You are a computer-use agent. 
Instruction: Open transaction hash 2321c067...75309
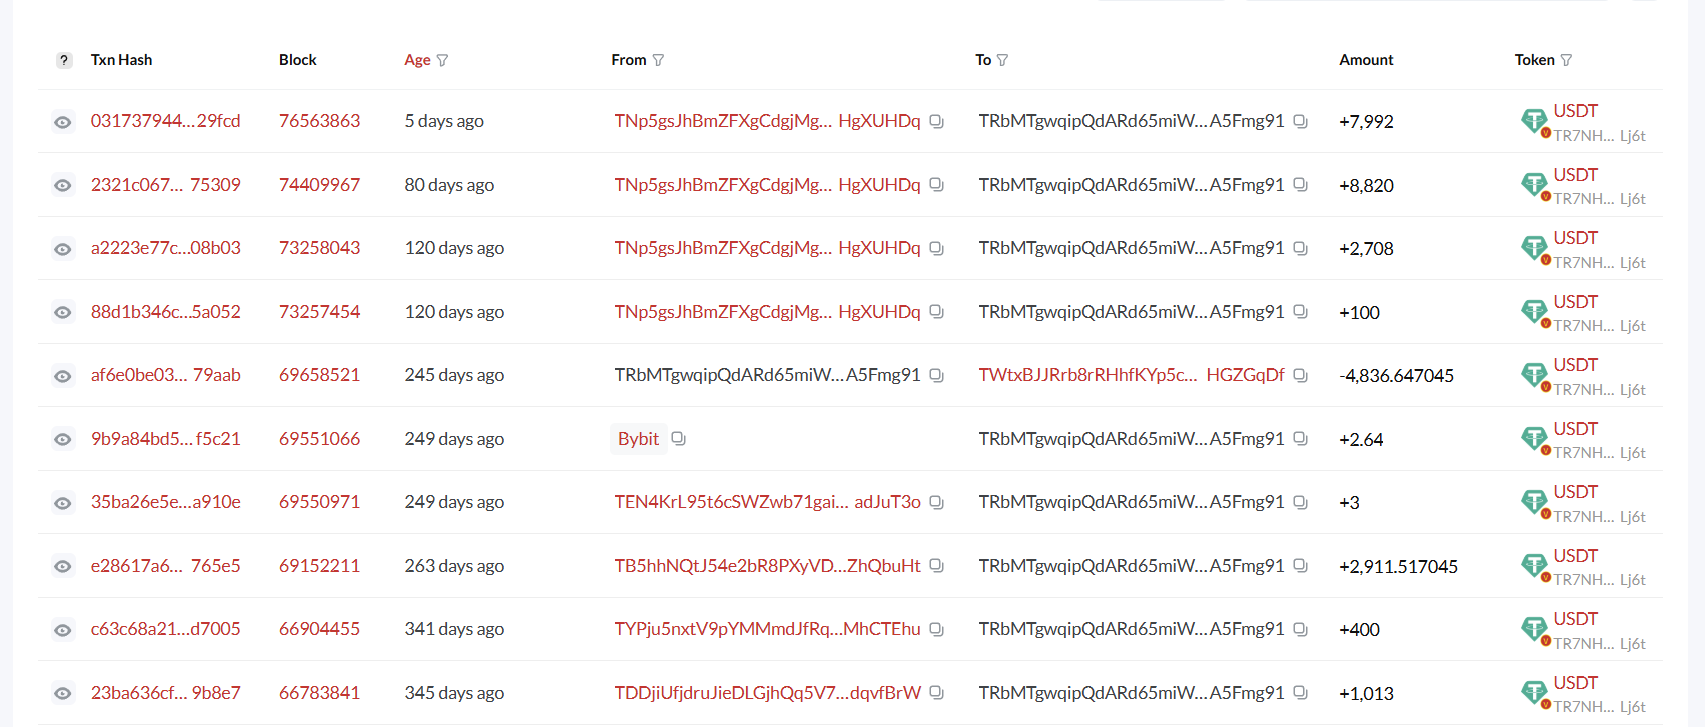pyautogui.click(x=165, y=185)
